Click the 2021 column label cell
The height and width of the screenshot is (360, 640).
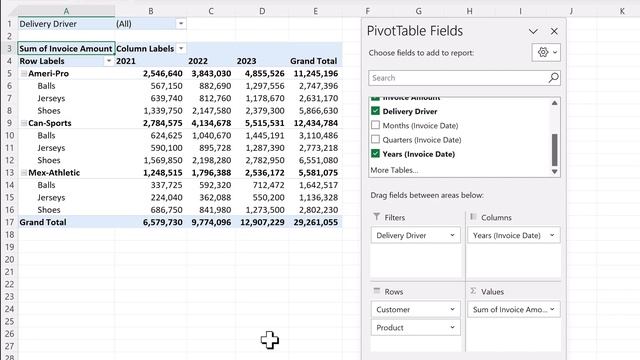(x=151, y=61)
